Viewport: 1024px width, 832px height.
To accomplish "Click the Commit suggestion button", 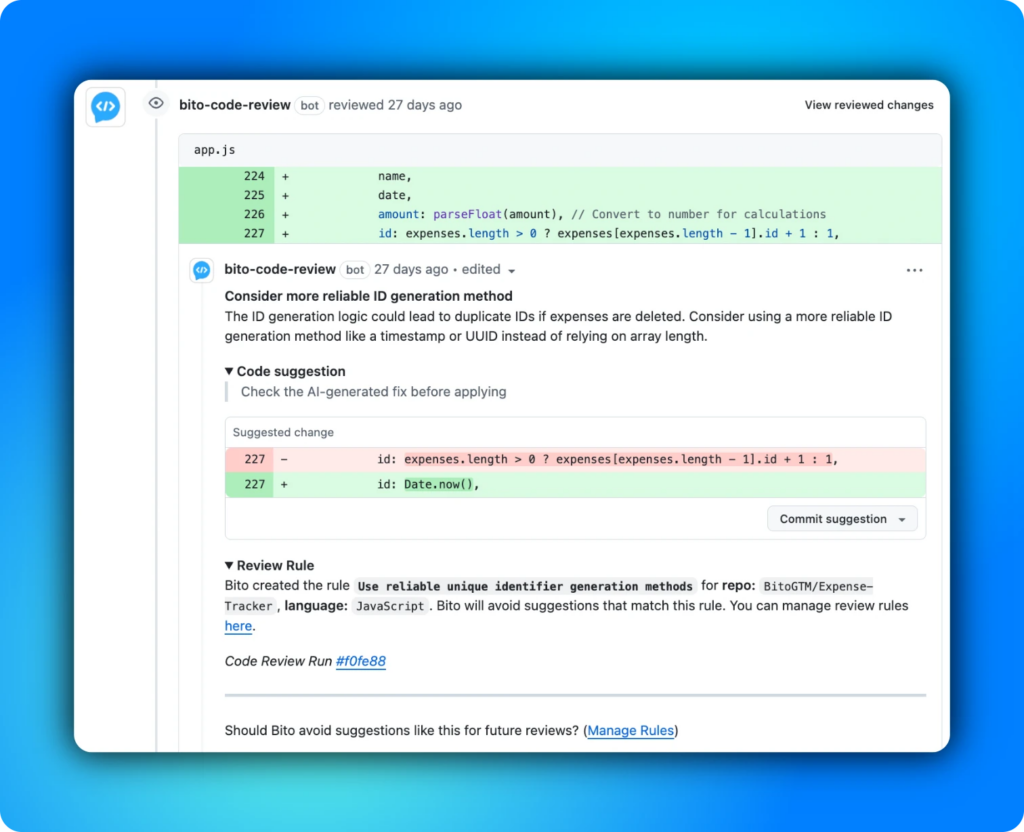I will click(x=835, y=518).
